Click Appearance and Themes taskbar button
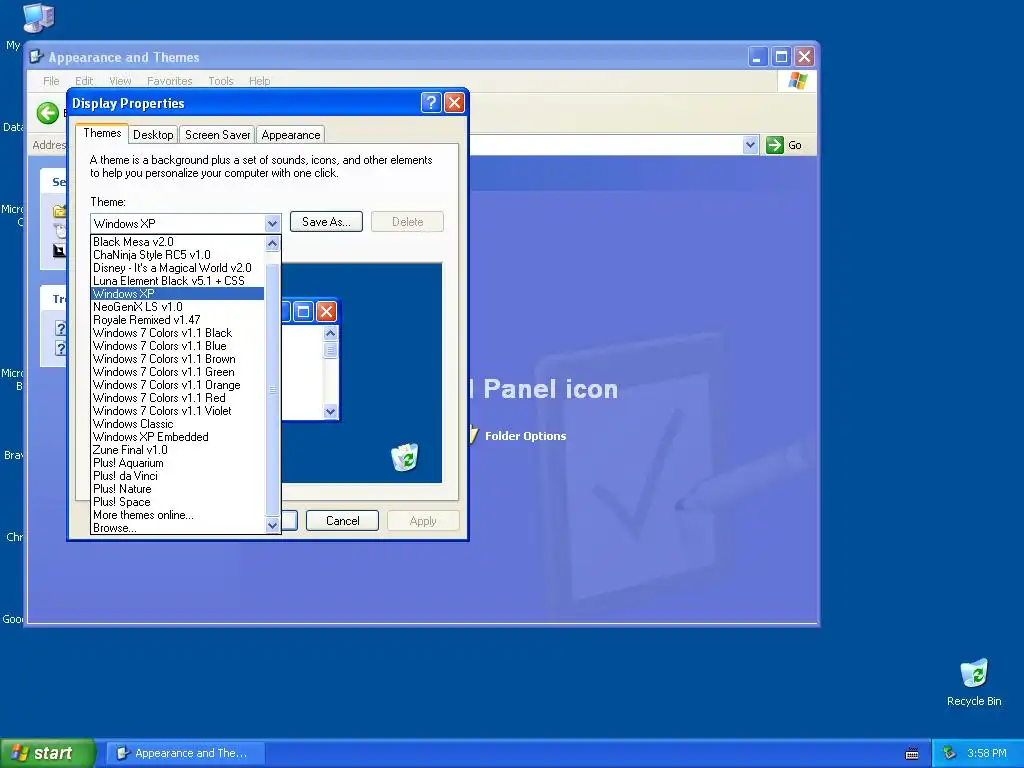 point(186,753)
